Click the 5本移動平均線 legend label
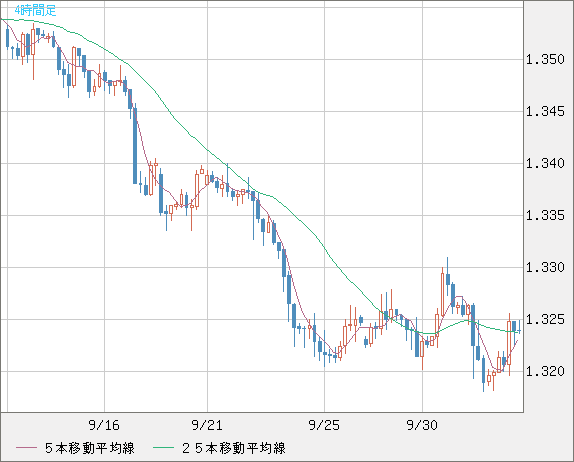This screenshot has width=574, height=462. pos(90,448)
